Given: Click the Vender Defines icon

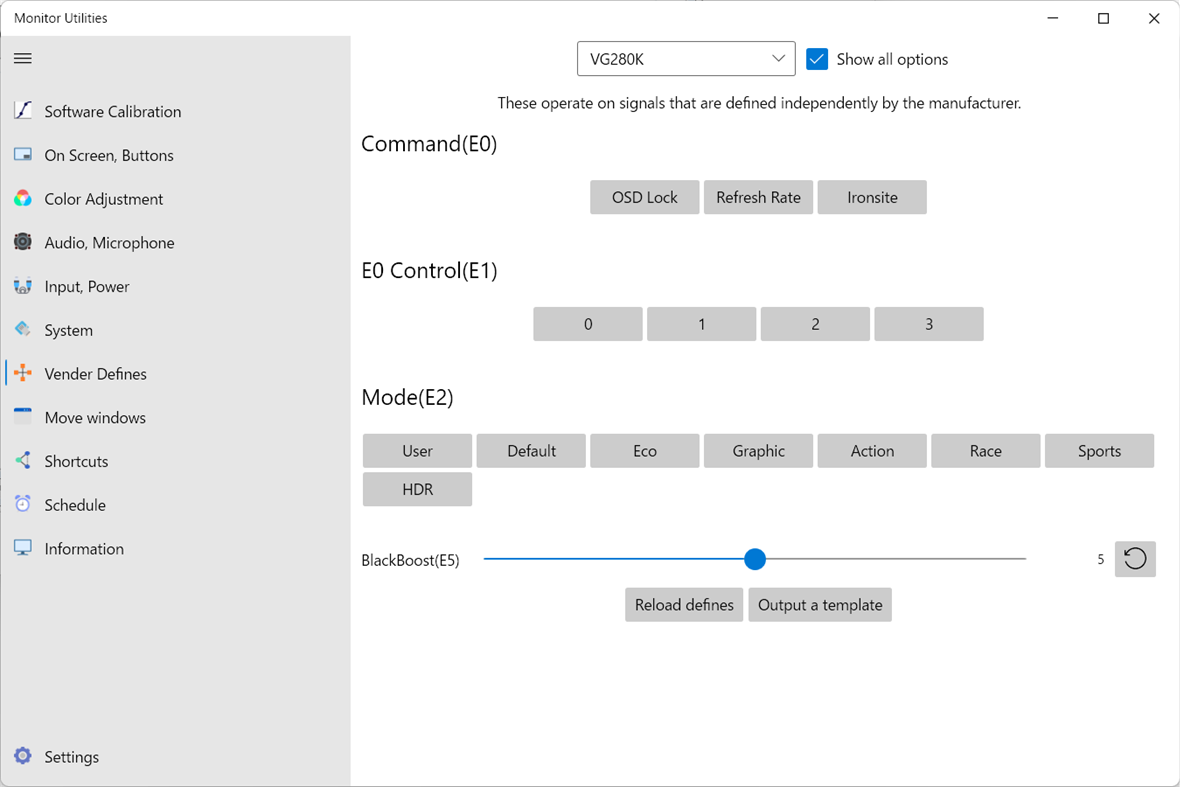Looking at the screenshot, I should [x=23, y=373].
